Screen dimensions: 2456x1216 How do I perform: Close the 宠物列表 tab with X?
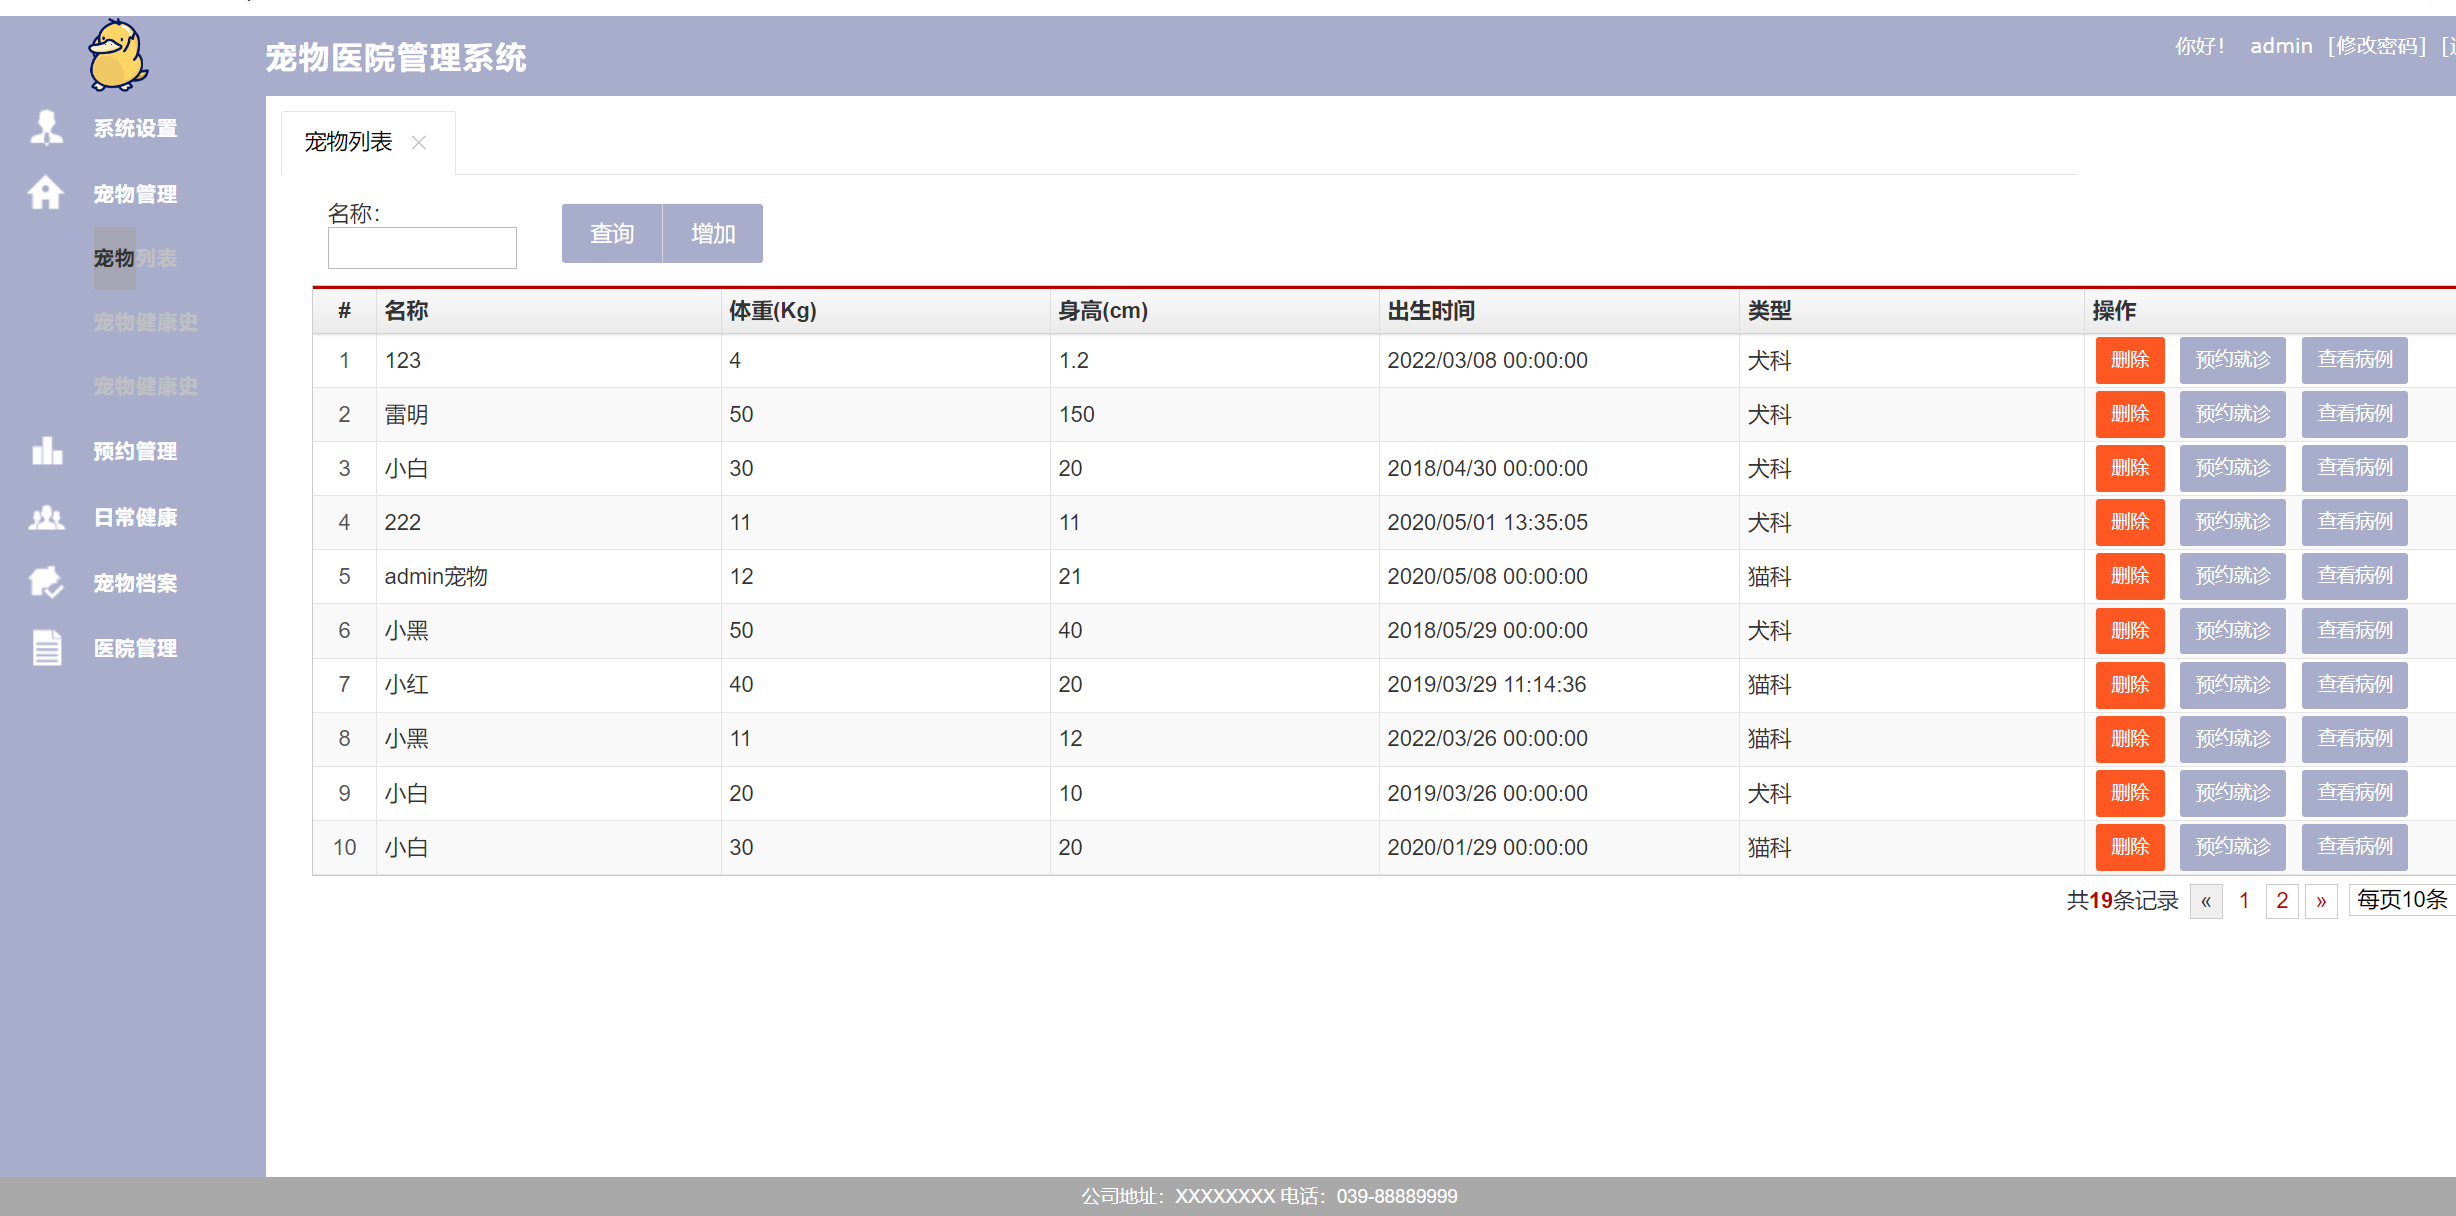point(419,143)
